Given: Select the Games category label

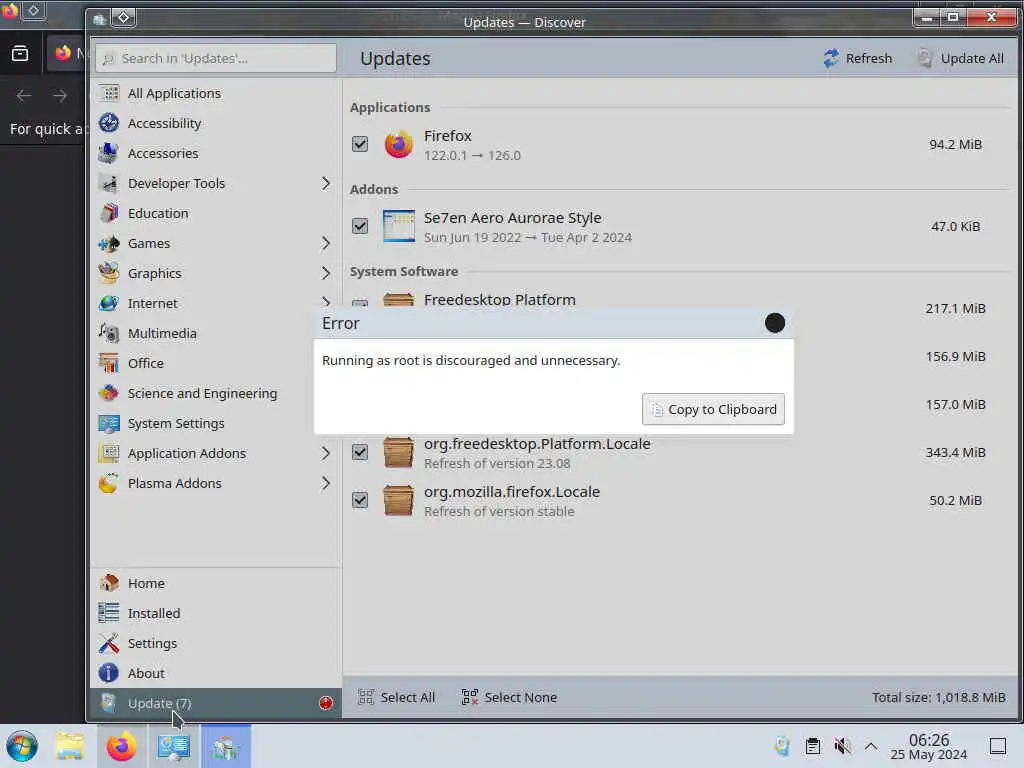Looking at the screenshot, I should (149, 244).
